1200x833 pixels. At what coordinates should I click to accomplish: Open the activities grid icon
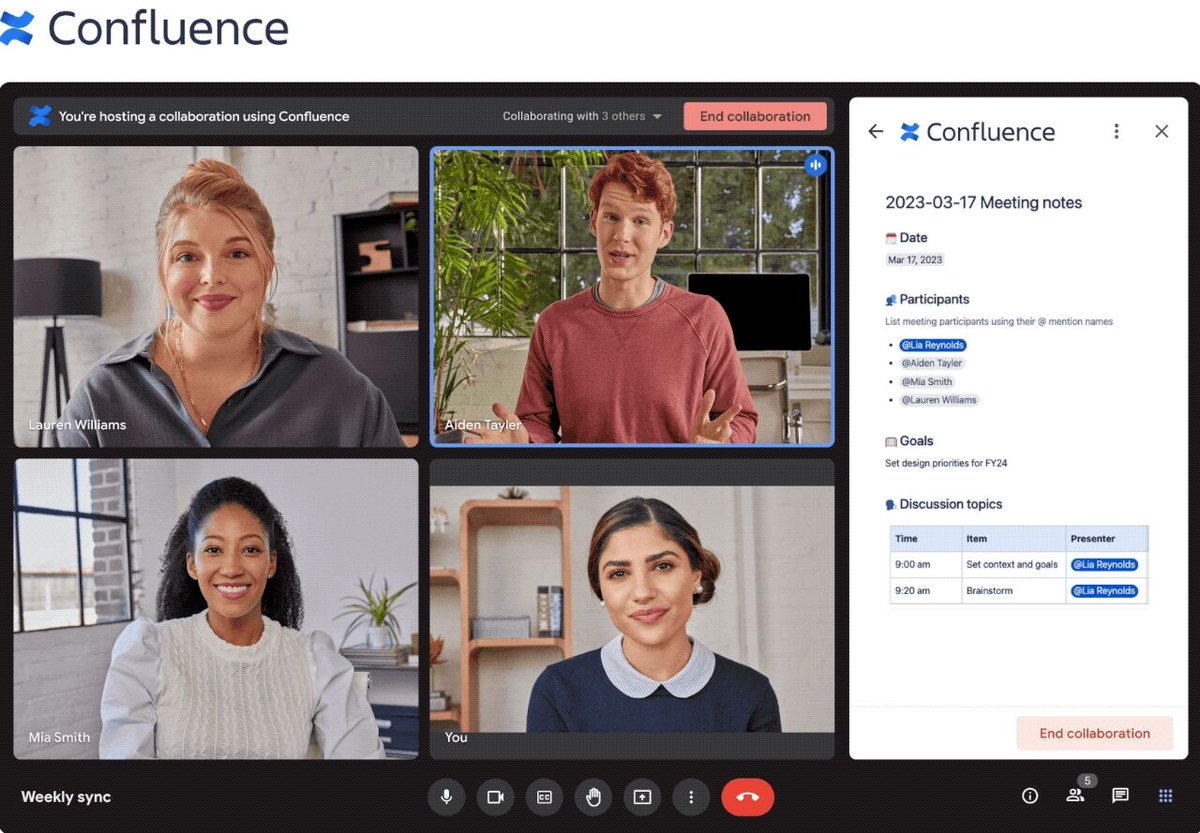1165,796
